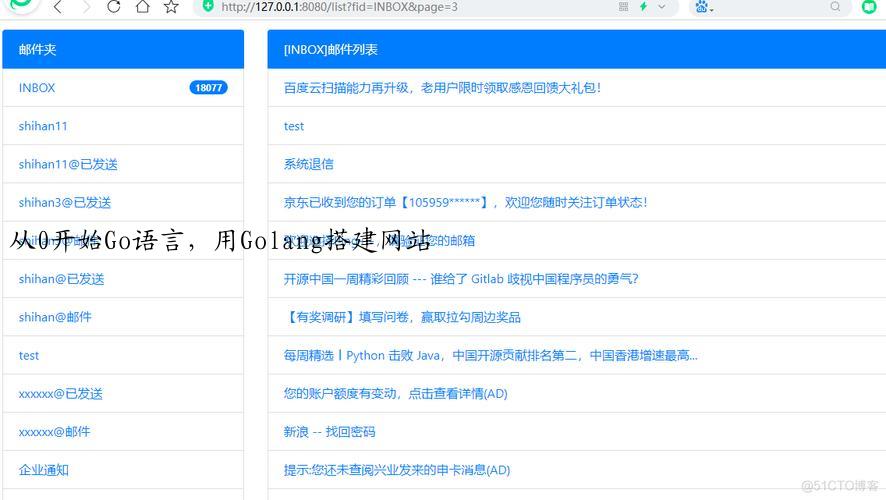The height and width of the screenshot is (500, 886).
Task: Open the 每周精选 Python 击败 Java email
Action: coord(490,355)
